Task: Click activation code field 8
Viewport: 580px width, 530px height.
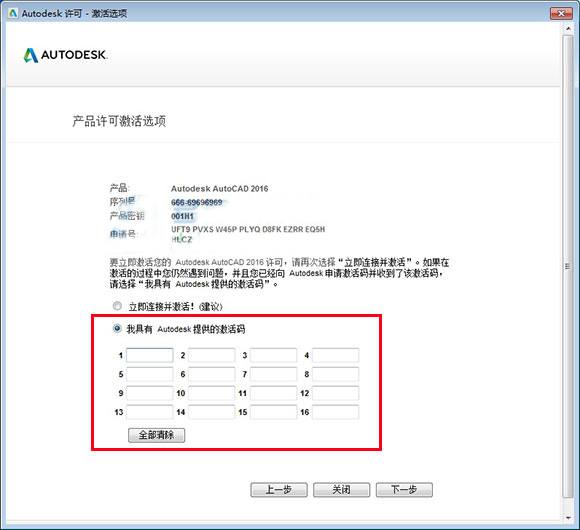Action: click(x=335, y=374)
